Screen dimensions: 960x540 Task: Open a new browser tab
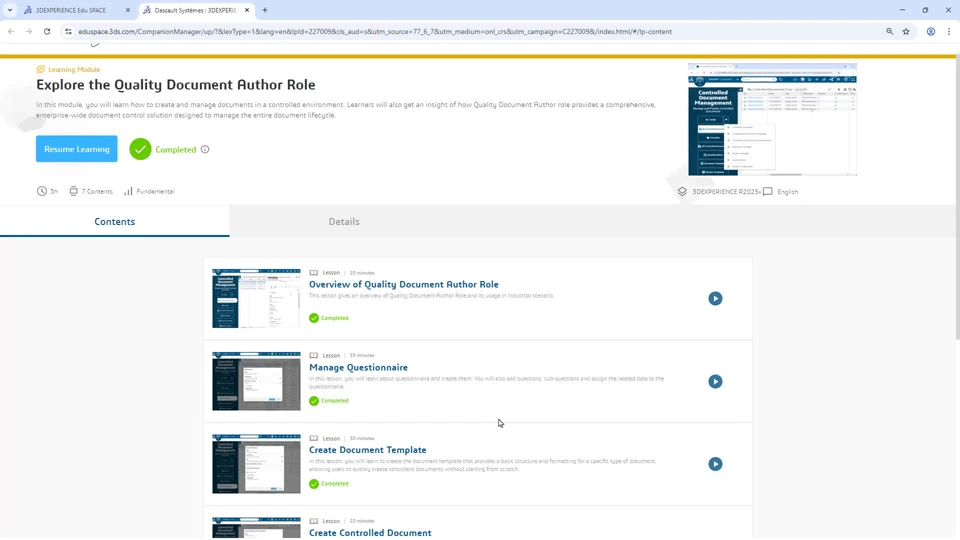[265, 10]
